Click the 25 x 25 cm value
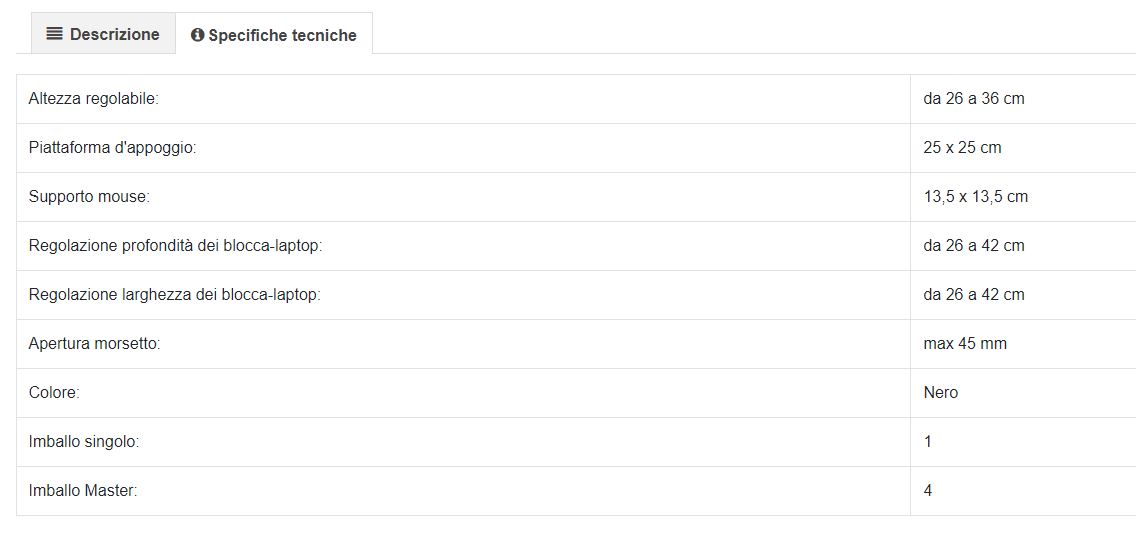 pos(962,148)
